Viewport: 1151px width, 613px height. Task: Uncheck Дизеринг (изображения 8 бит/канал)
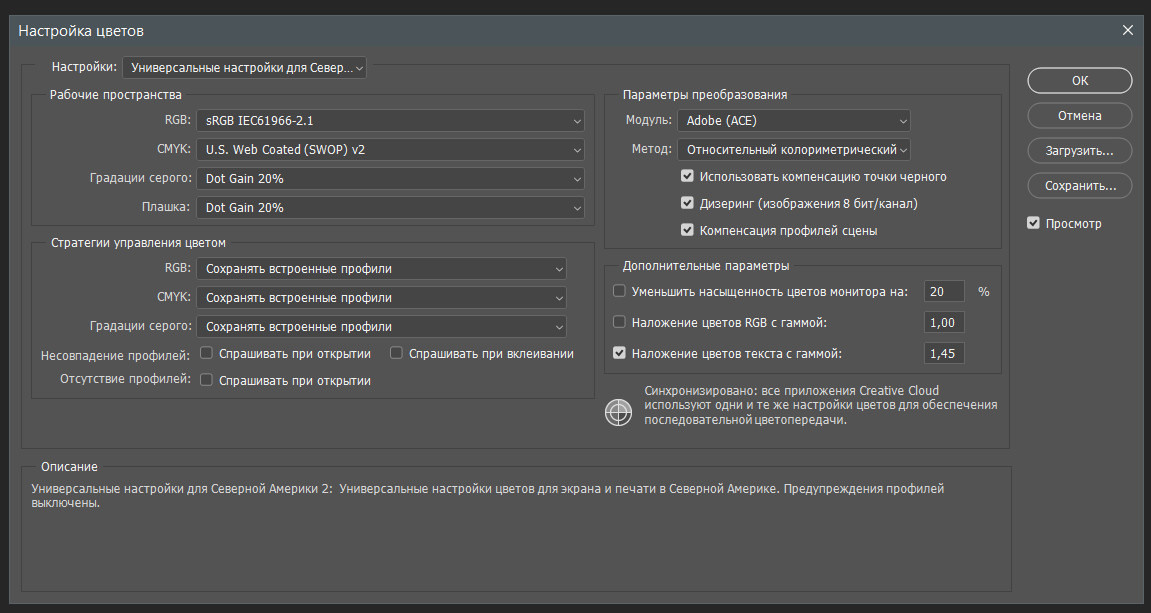click(x=687, y=203)
